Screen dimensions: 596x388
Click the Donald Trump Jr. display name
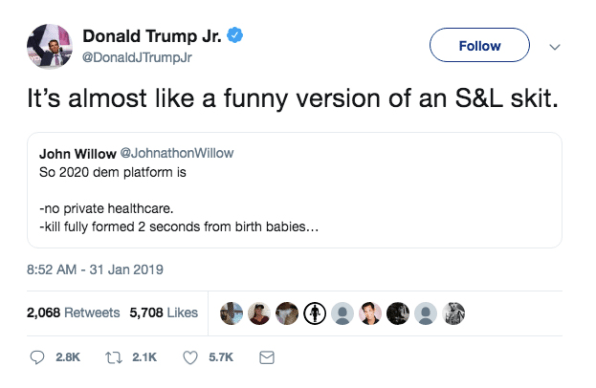click(x=152, y=36)
